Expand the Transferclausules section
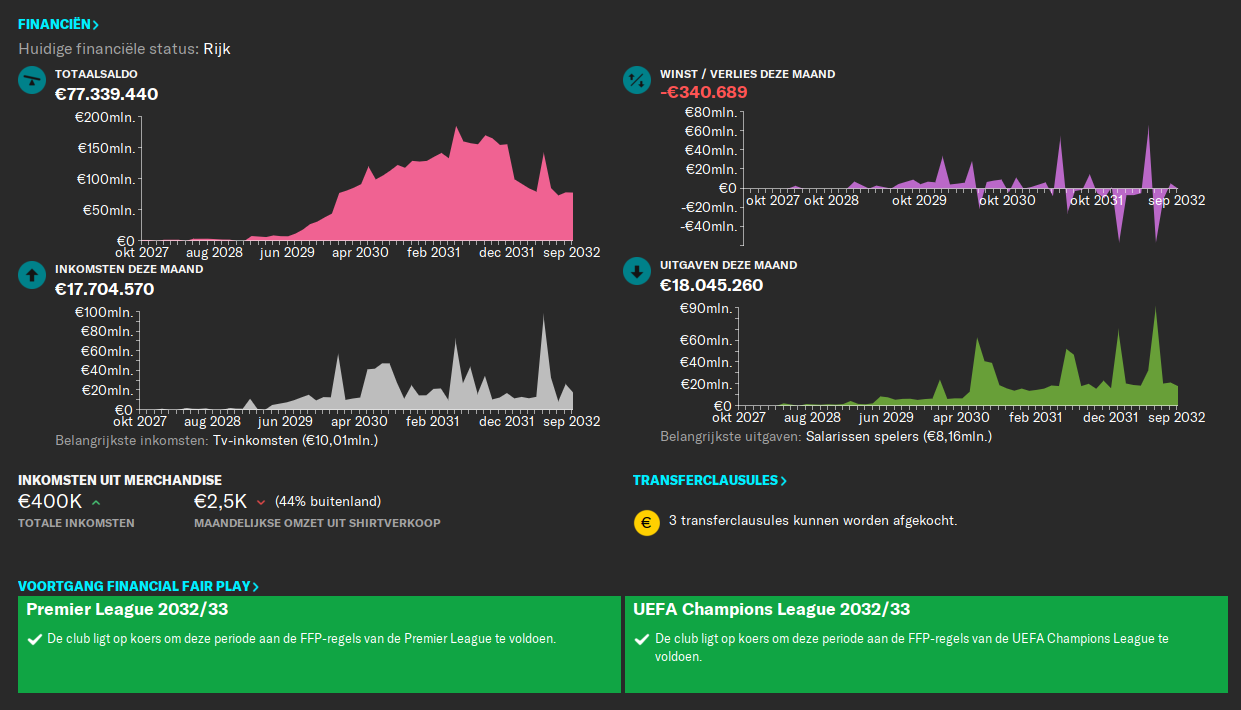Image resolution: width=1241 pixels, height=710 pixels. 709,480
